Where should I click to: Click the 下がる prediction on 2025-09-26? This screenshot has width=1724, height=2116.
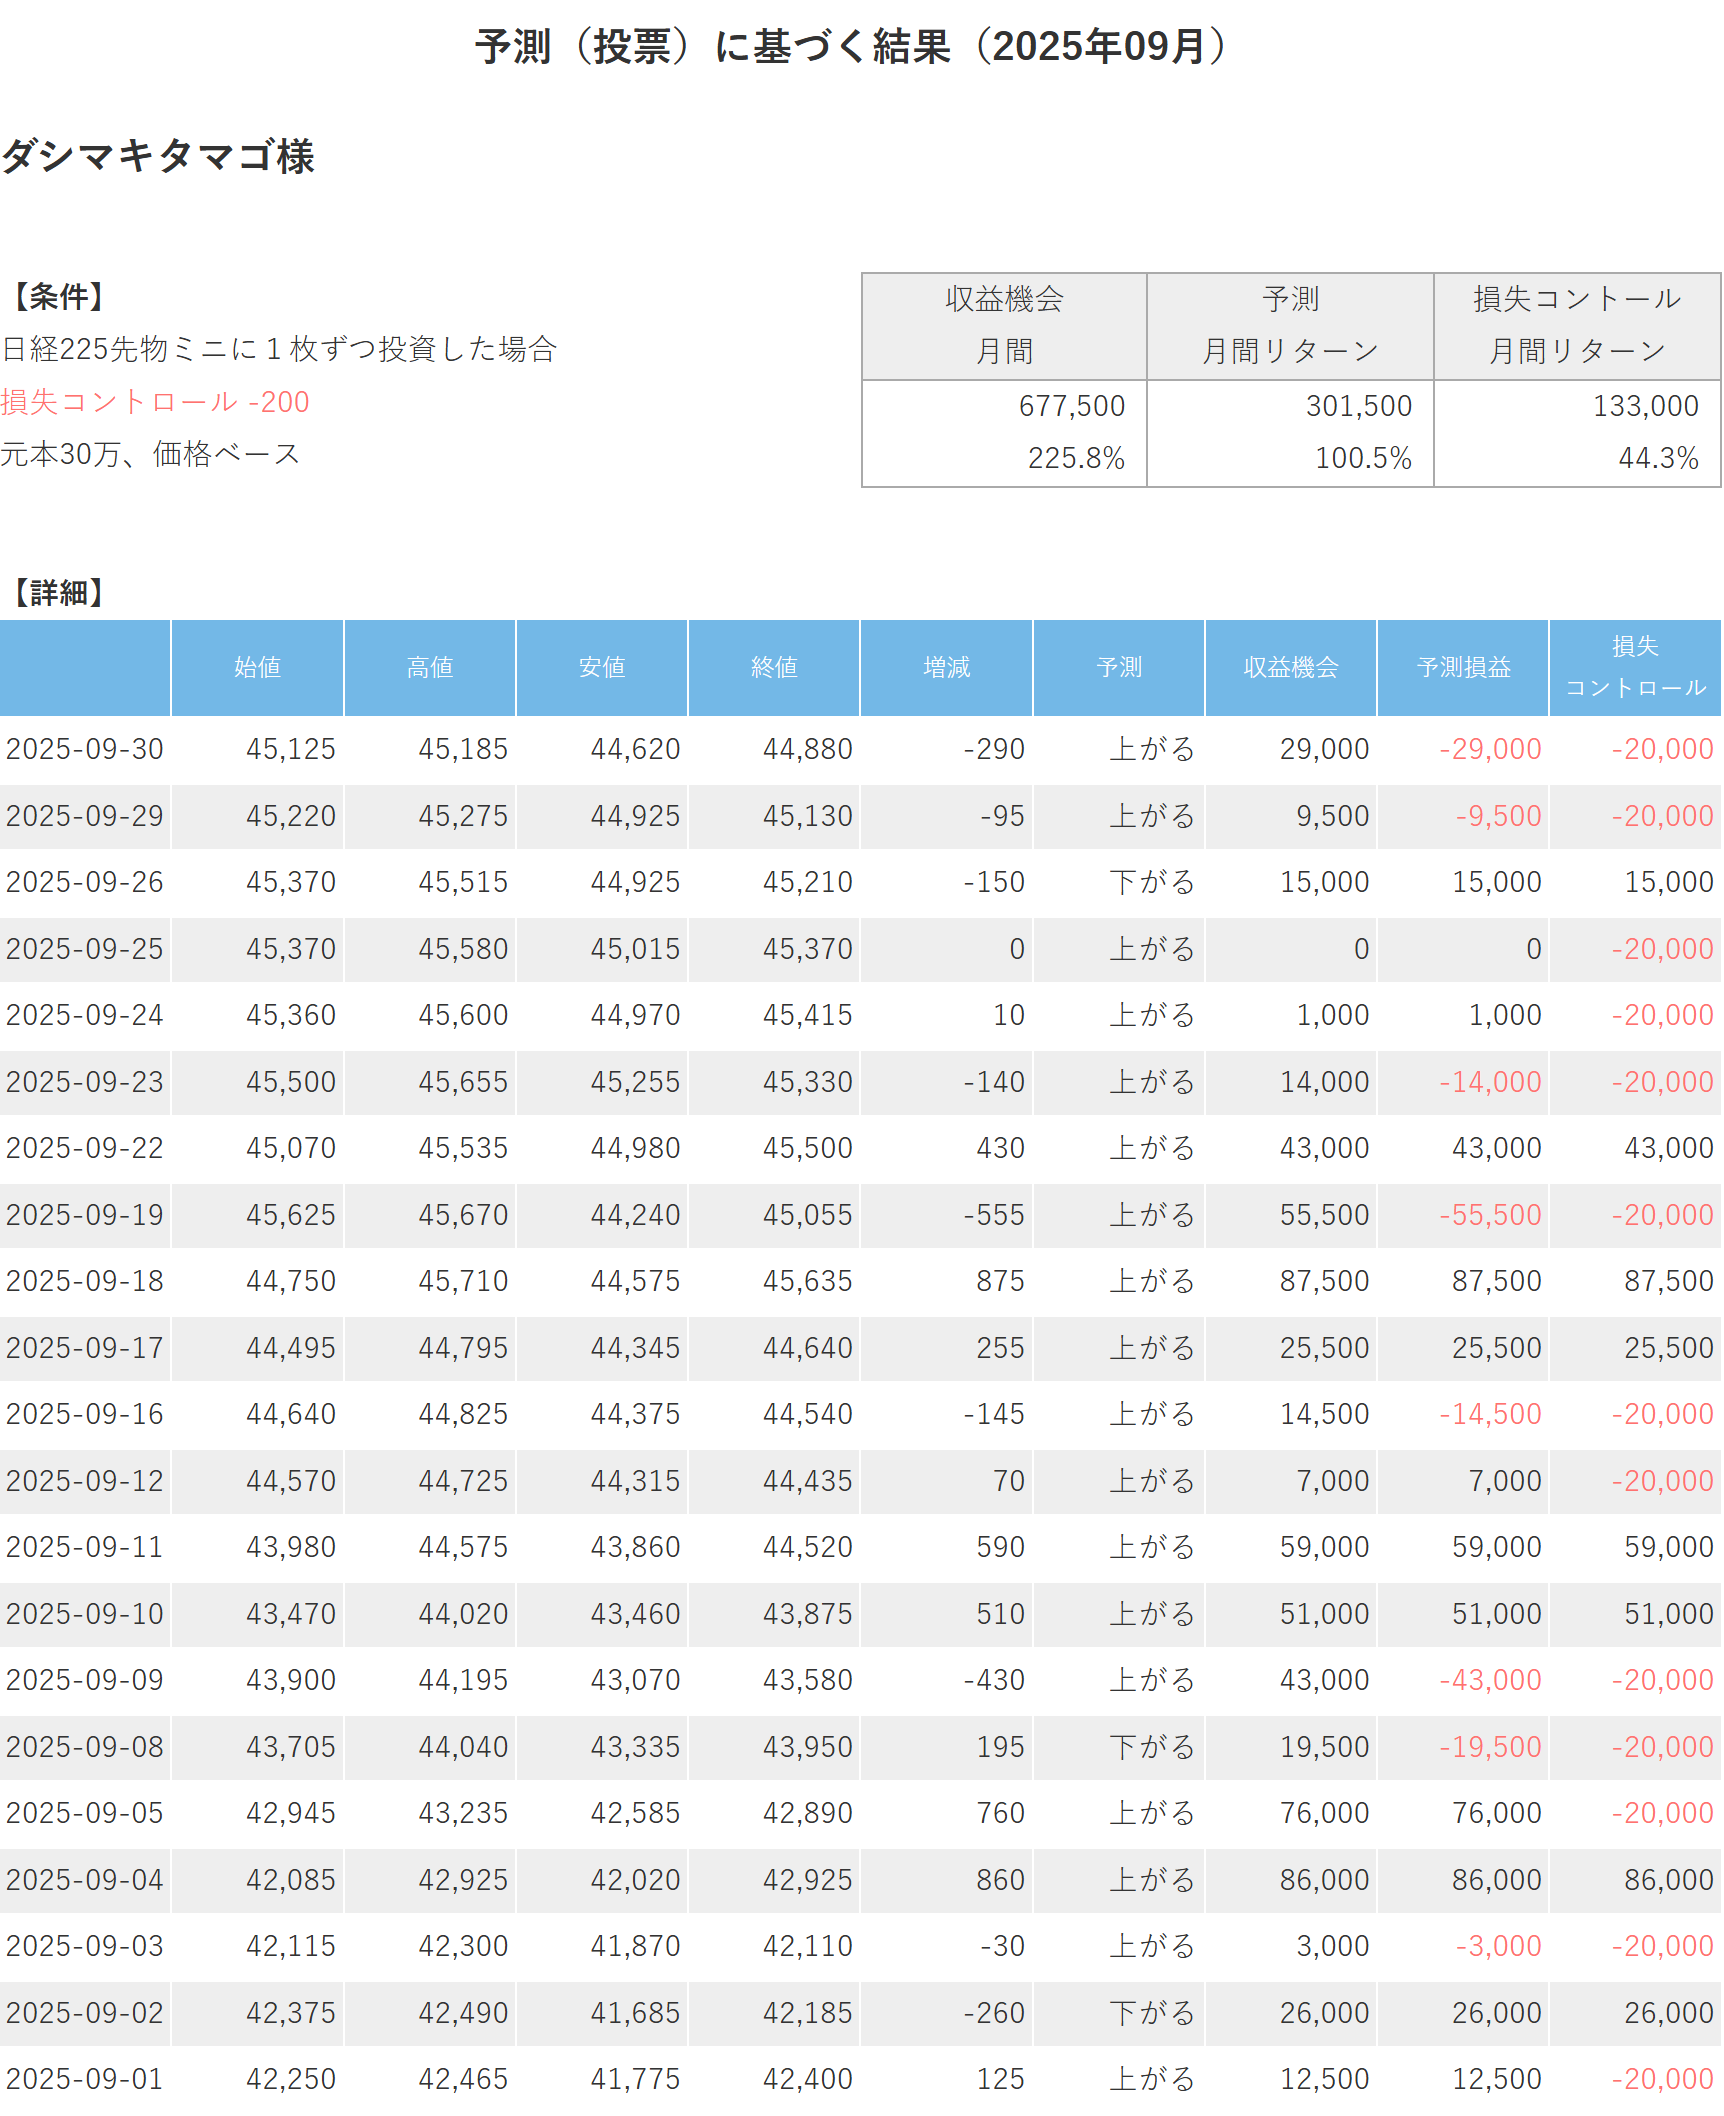tap(1152, 882)
